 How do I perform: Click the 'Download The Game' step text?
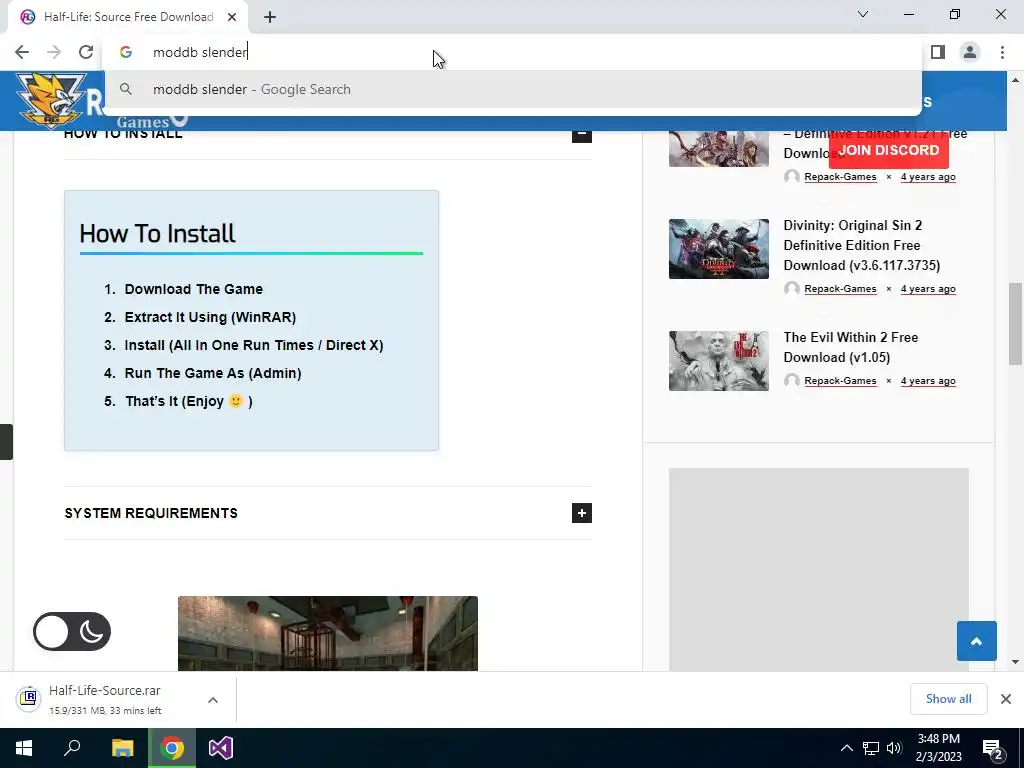[194, 289]
